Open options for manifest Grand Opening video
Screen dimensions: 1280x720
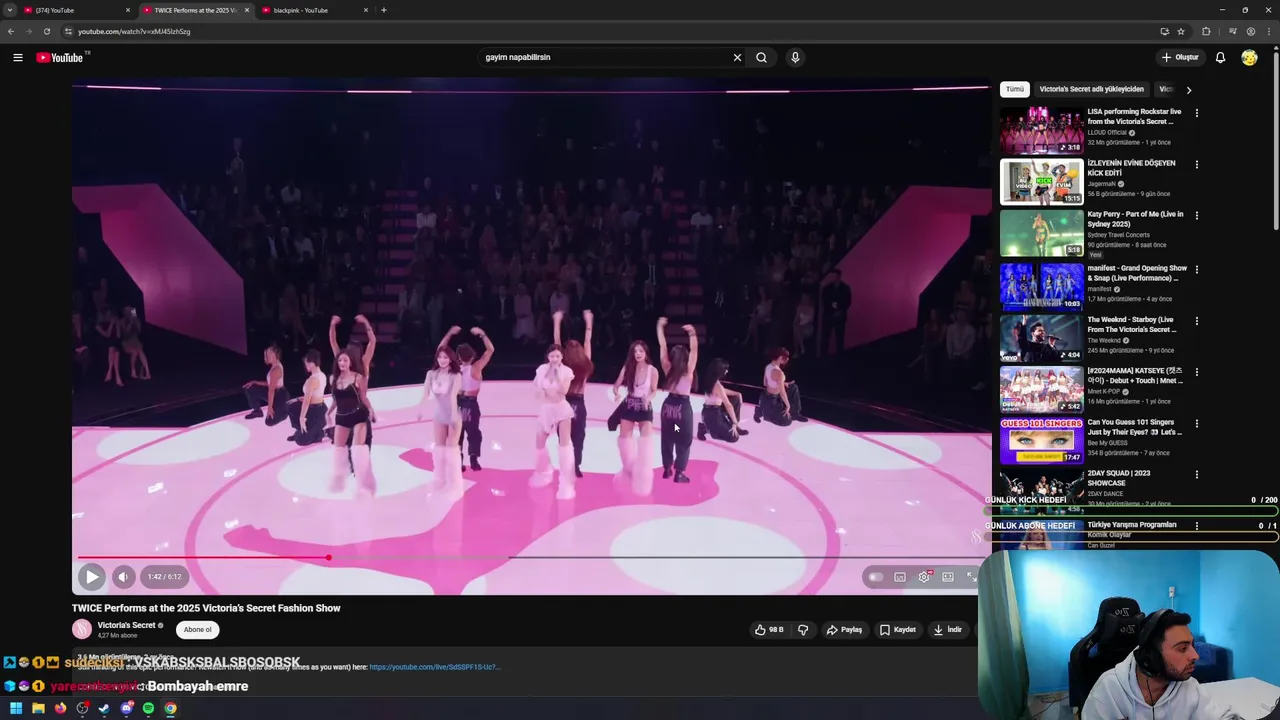coord(1196,269)
